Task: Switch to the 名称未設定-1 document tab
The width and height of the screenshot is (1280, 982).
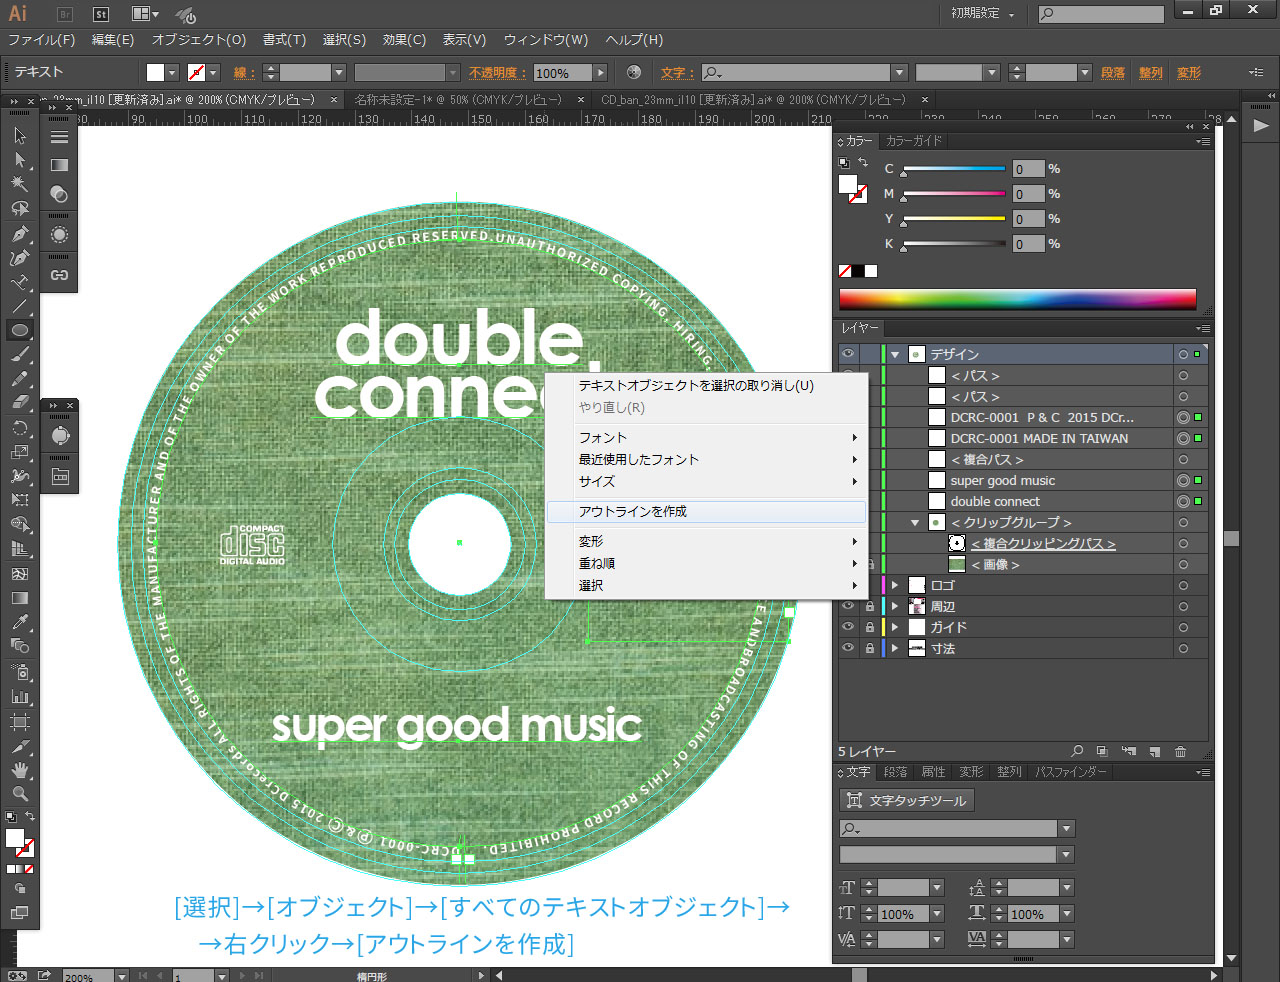Action: tap(458, 100)
